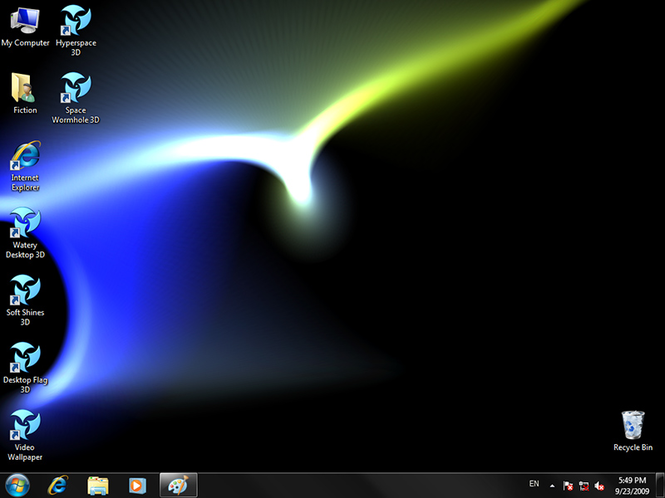Select the Video Wallpaper shortcut
Screen dimensions: 665x498
25,435
